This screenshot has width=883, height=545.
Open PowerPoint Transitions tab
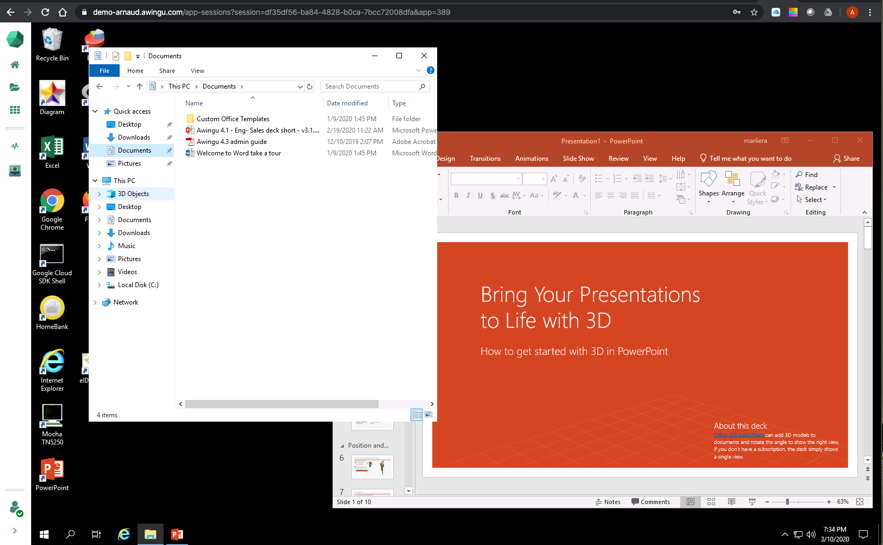pos(485,158)
